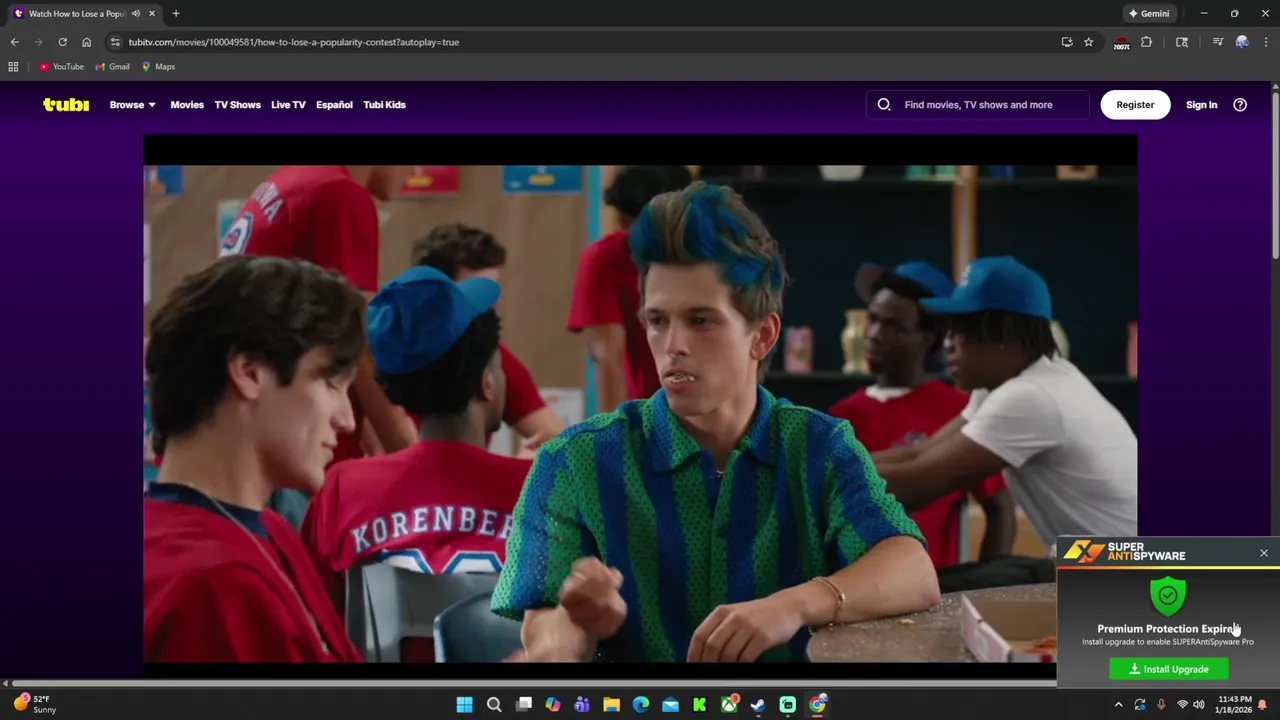Open clock and calendar flyout
Image resolution: width=1280 pixels, height=720 pixels.
pos(1234,705)
